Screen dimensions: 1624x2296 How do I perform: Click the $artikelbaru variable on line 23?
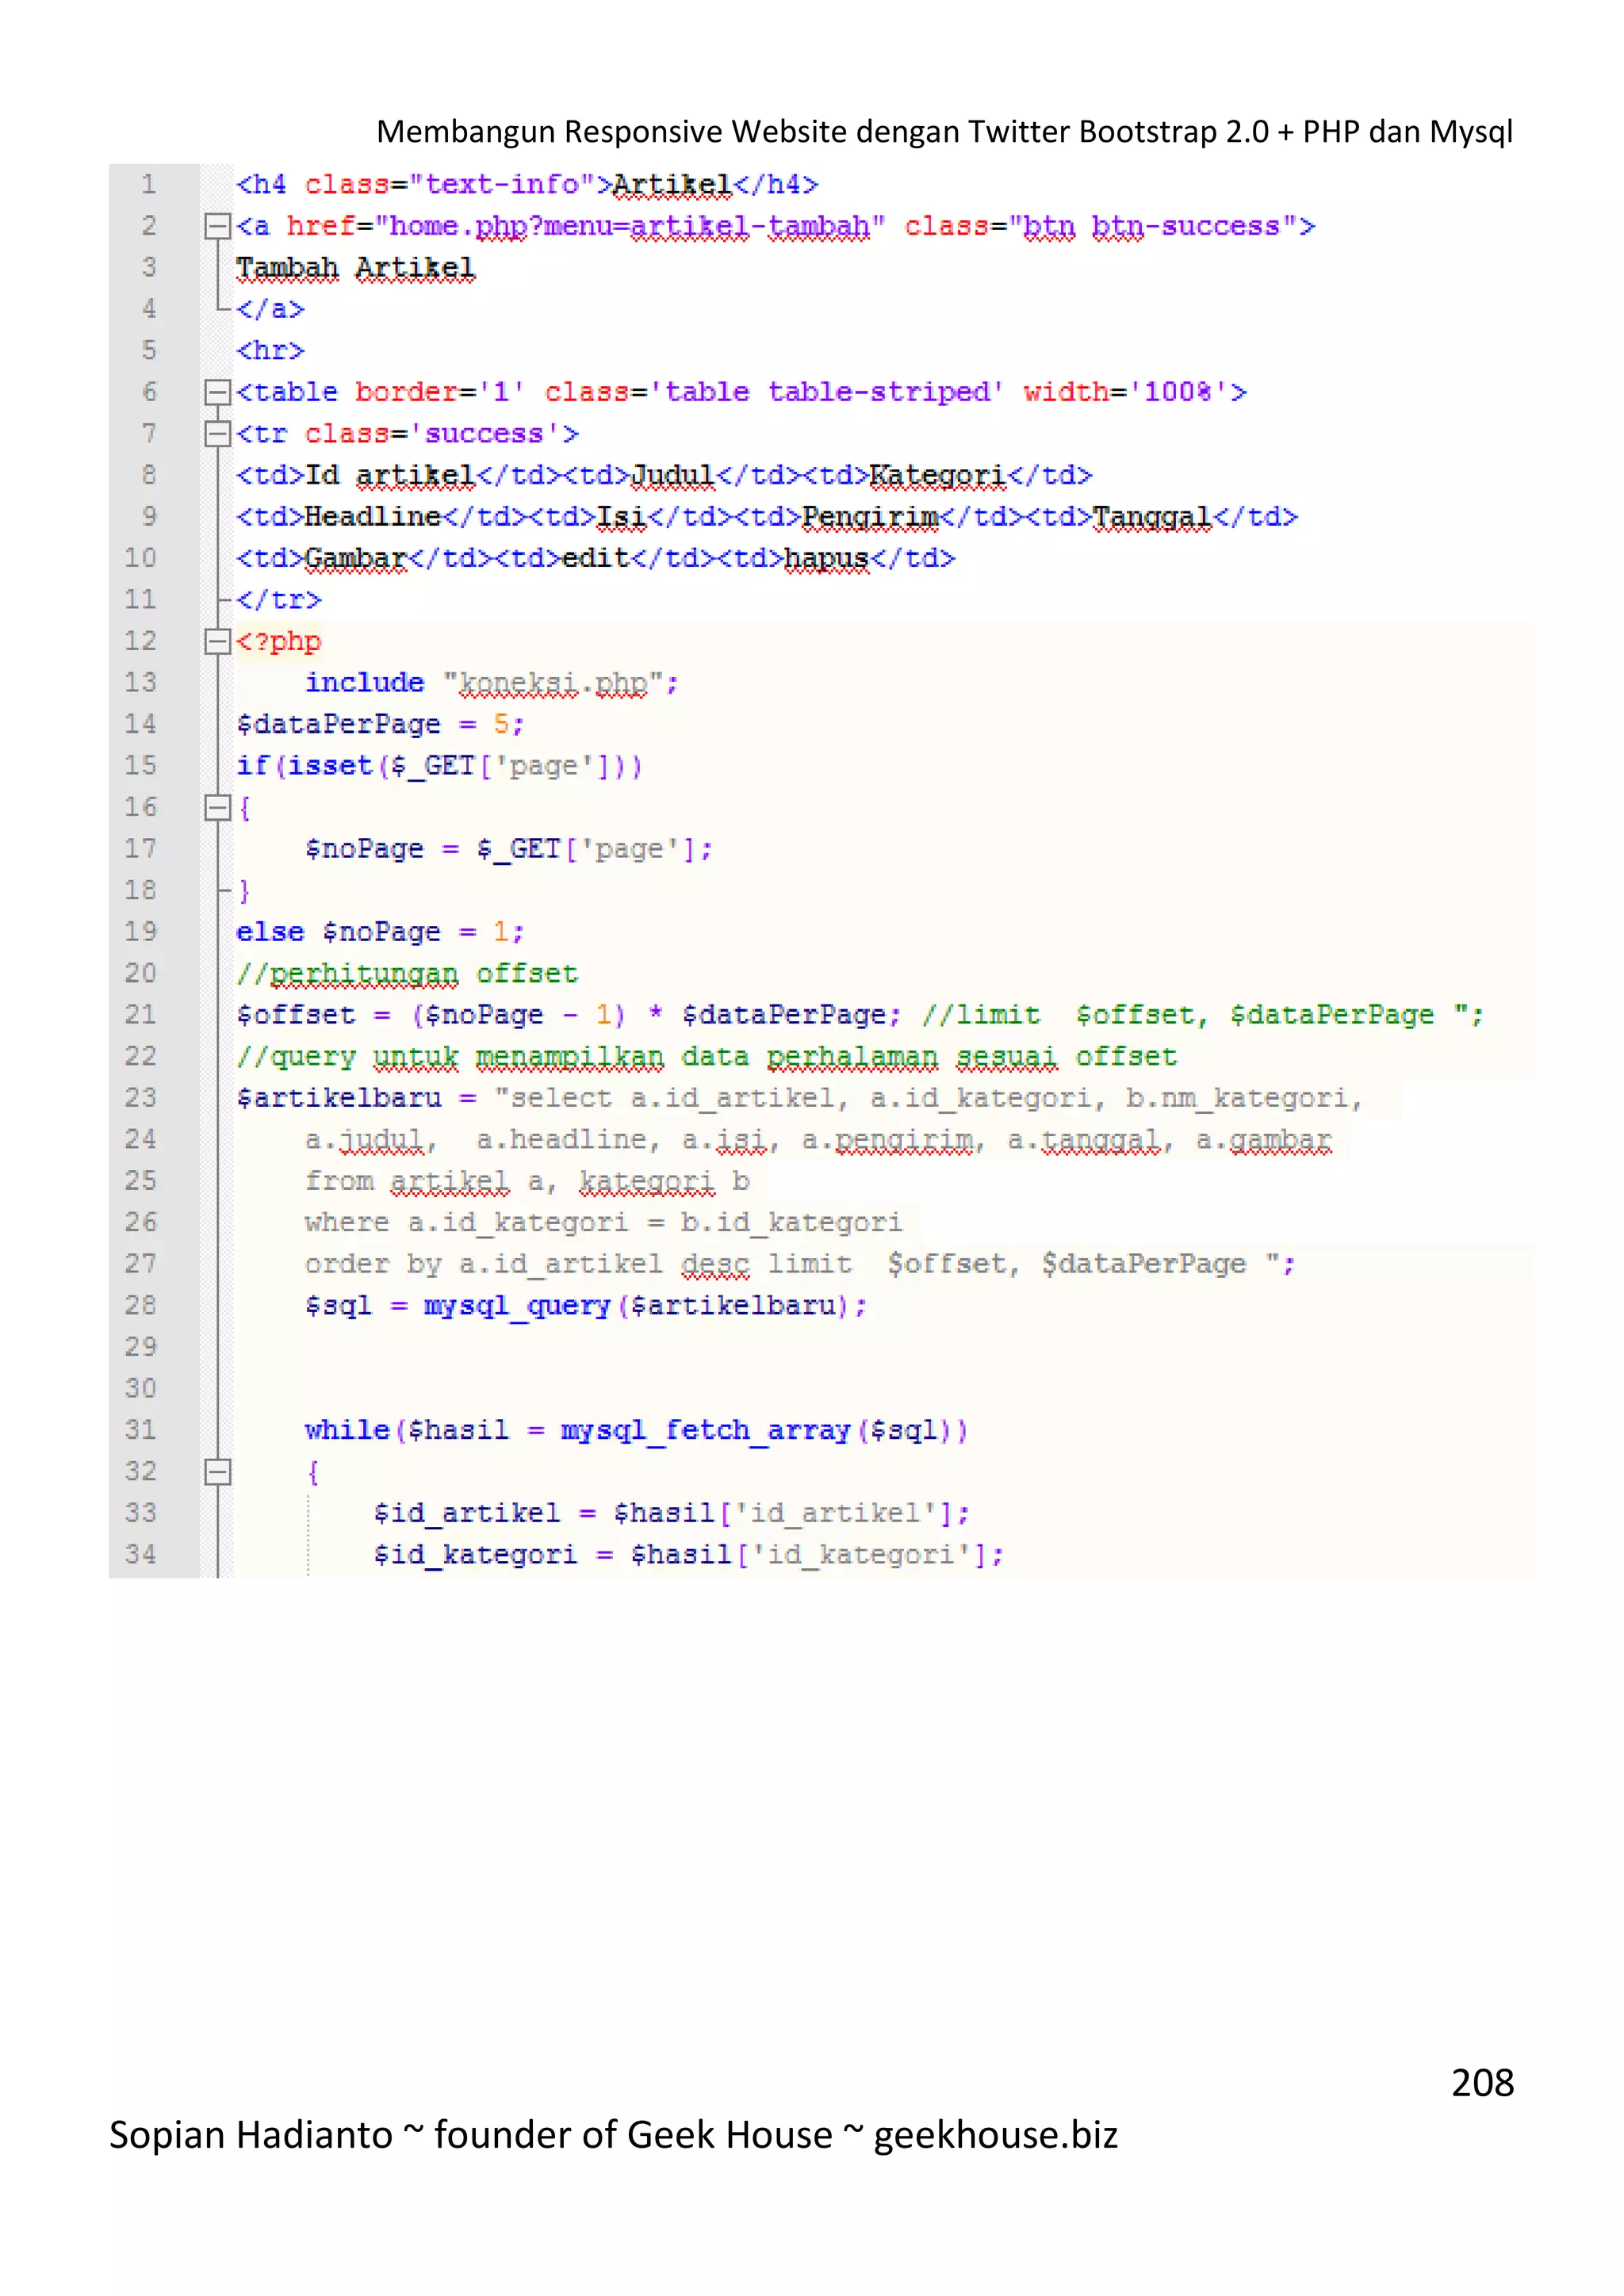[338, 1098]
